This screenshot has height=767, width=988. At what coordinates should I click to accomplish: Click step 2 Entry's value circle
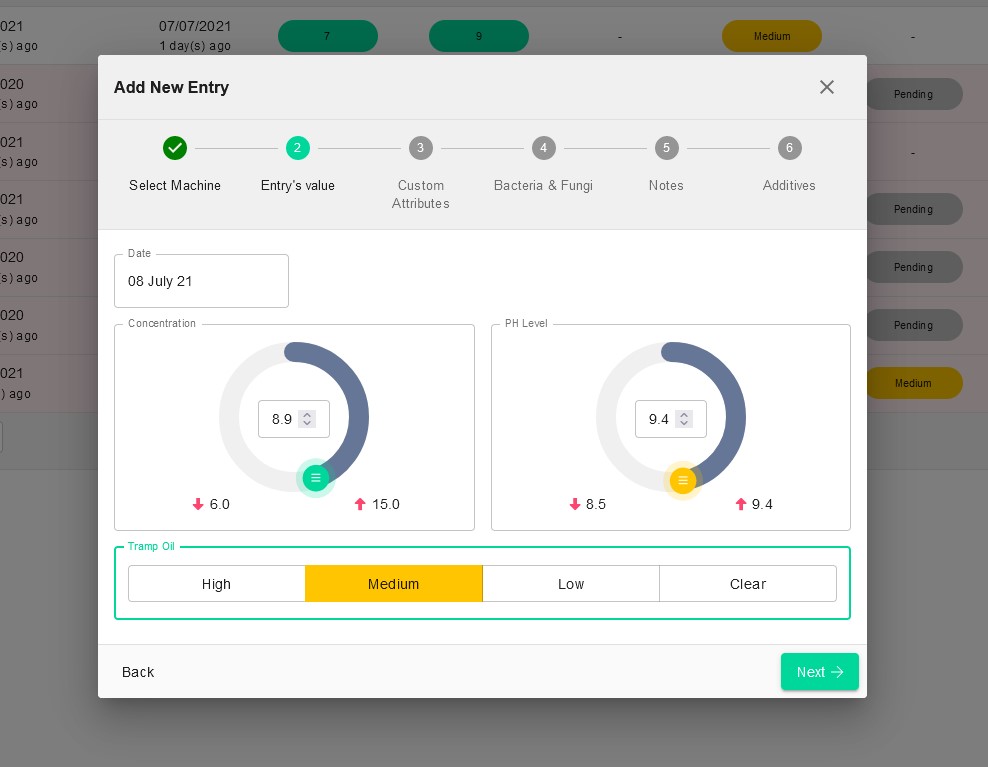[x=297, y=148]
